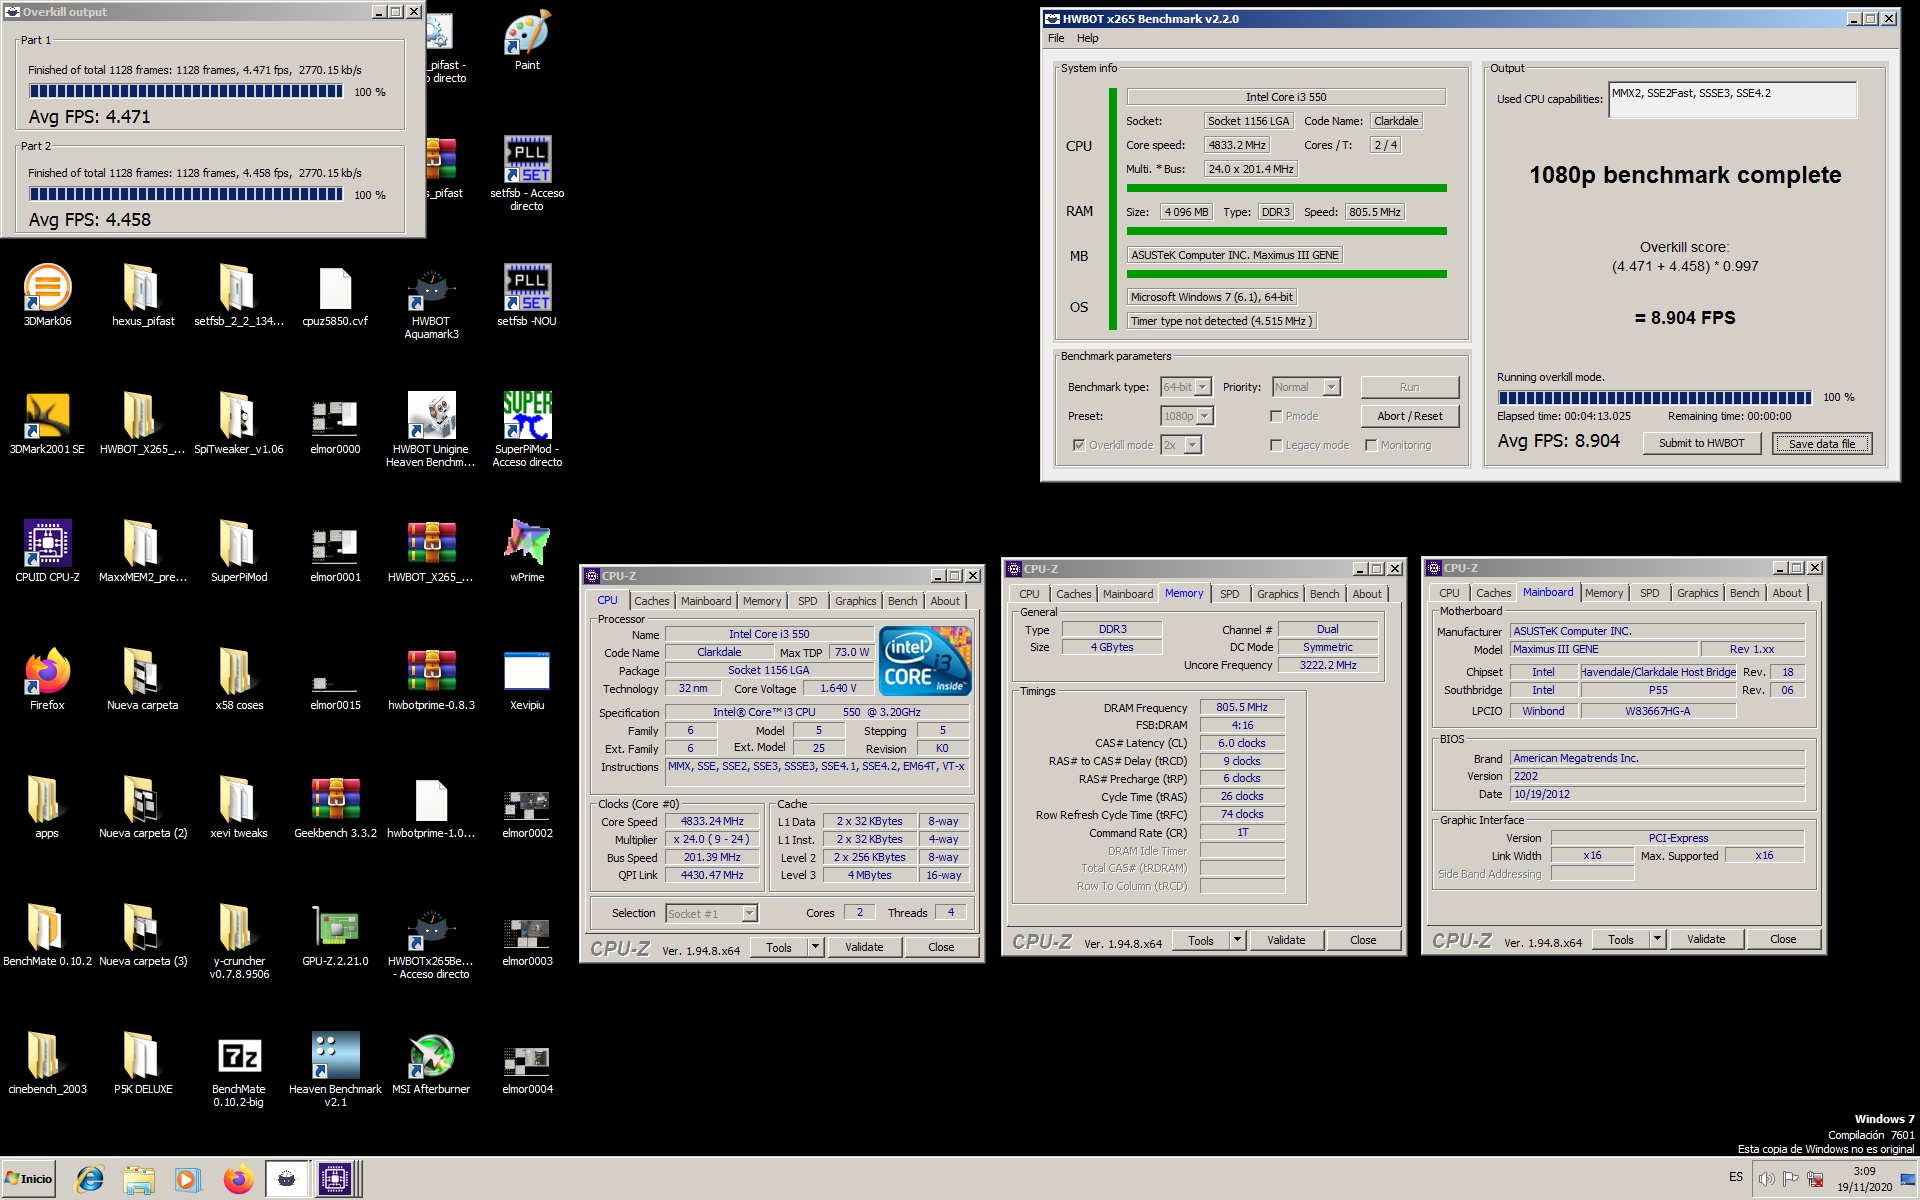Switch to Caches tab in left CPU-Z

click(651, 601)
